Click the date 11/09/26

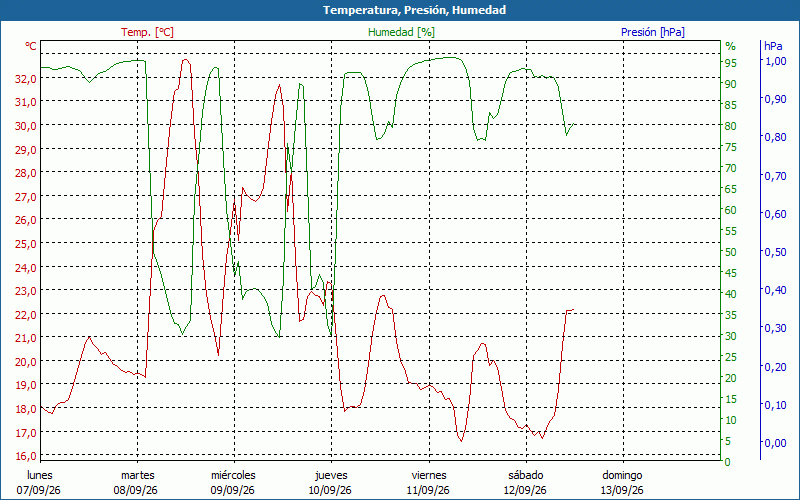tap(428, 490)
